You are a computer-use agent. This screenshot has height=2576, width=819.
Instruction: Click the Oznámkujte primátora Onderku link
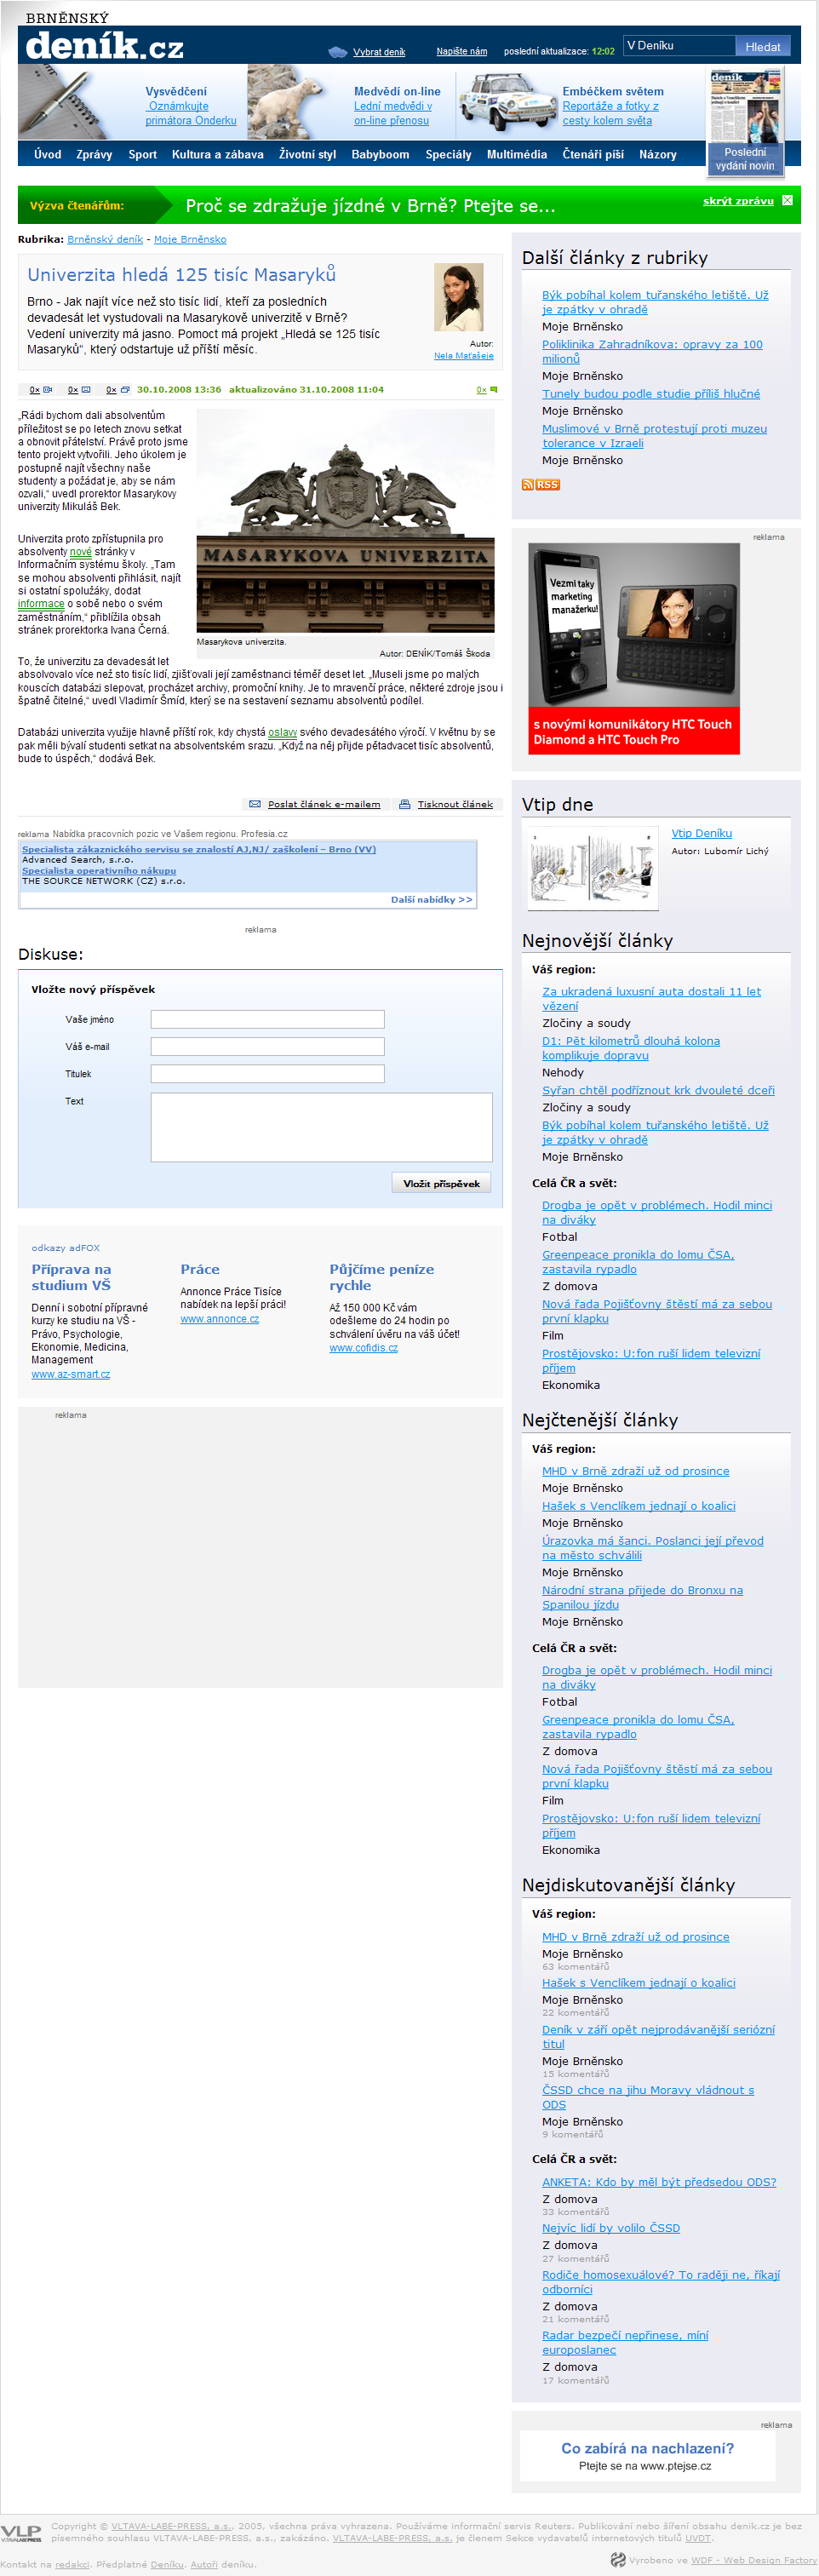pos(191,113)
